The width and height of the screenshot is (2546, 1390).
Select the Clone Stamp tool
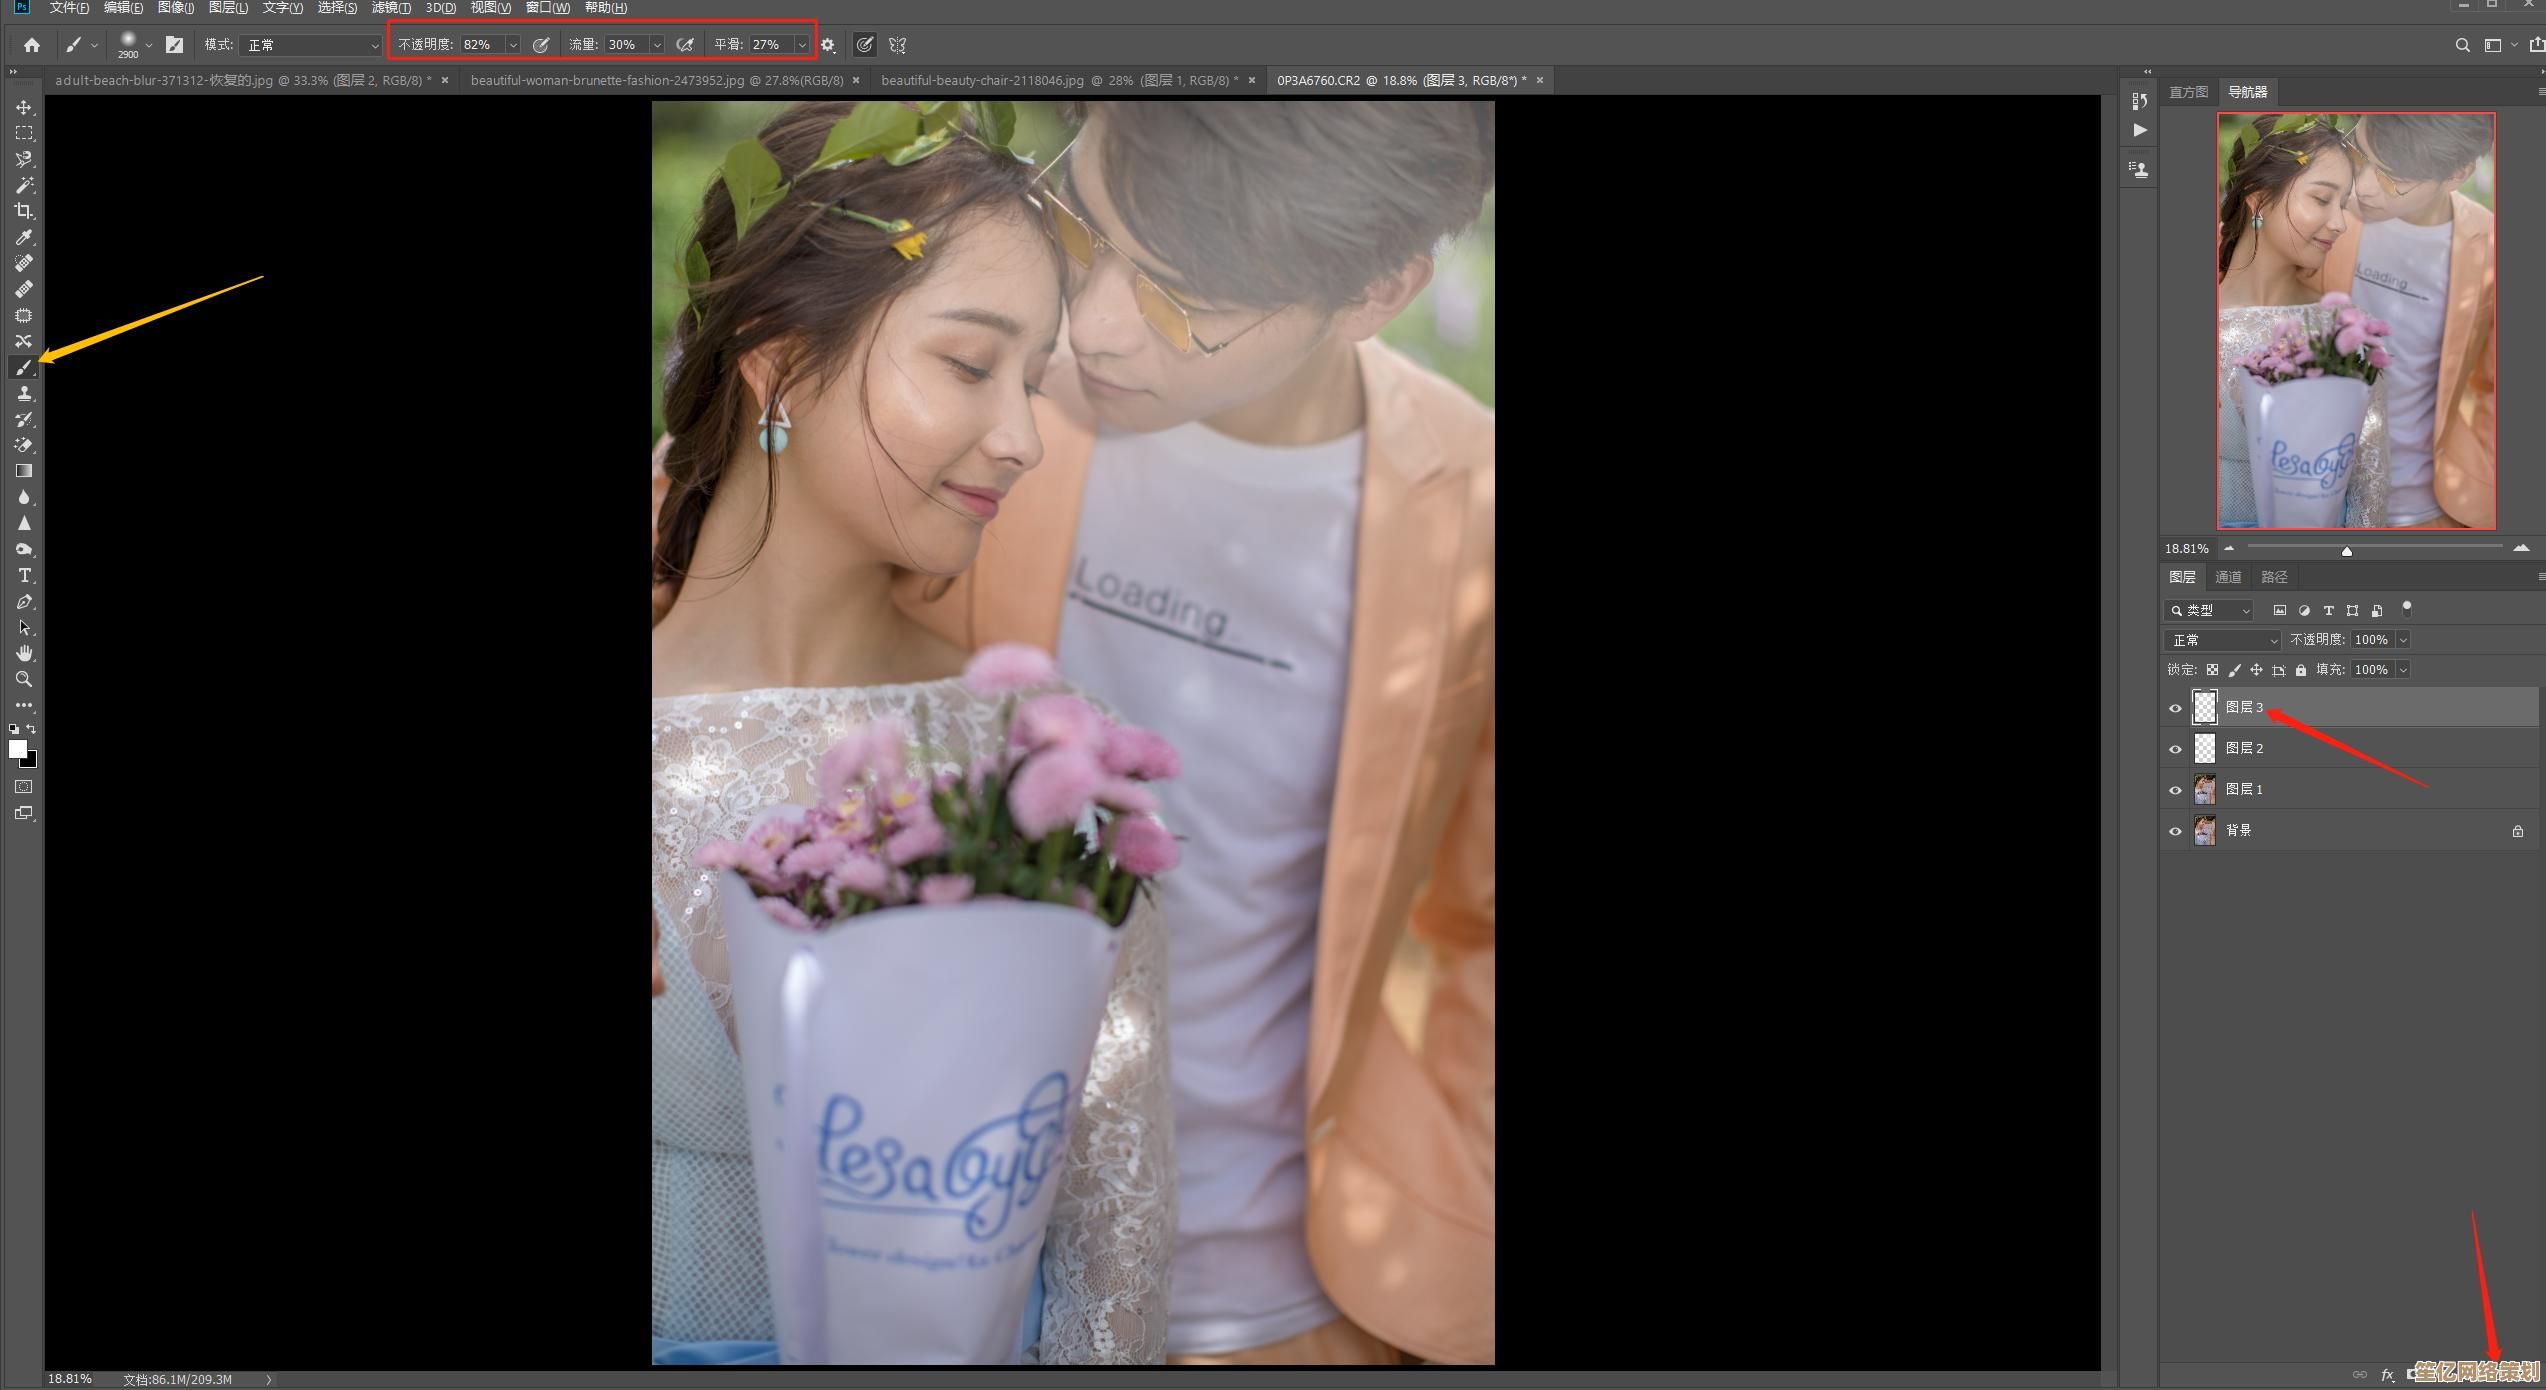pos(24,394)
